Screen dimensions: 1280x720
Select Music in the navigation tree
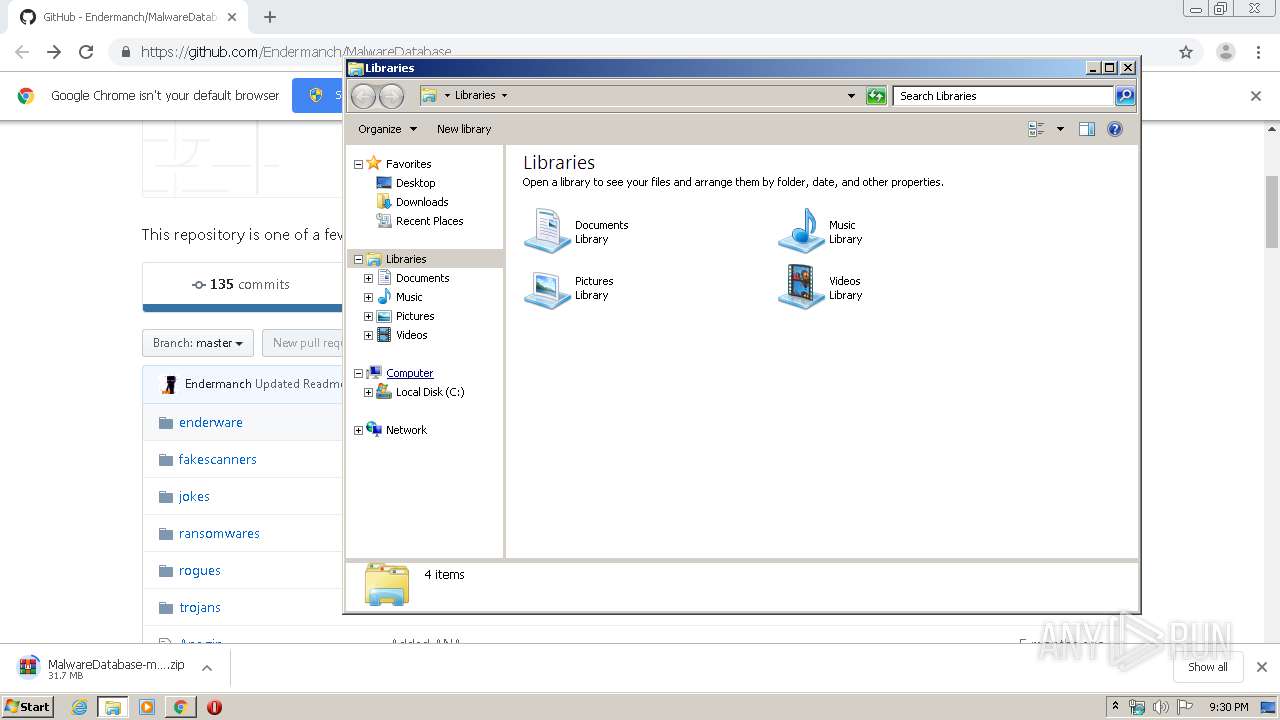pos(409,297)
